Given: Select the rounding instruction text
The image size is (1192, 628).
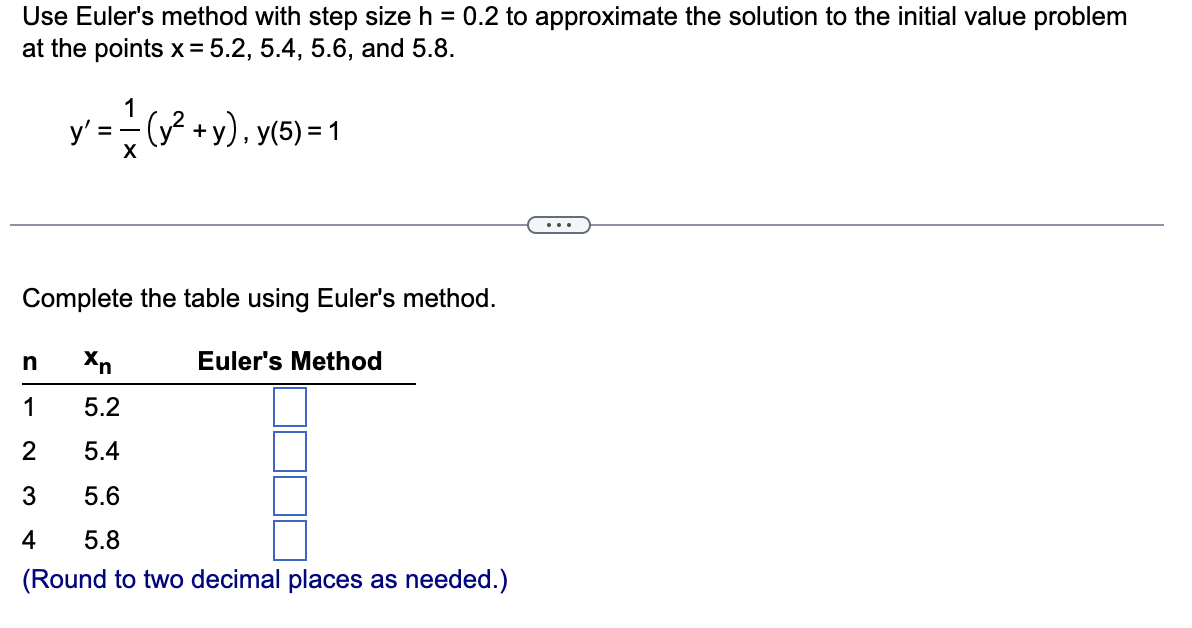Looking at the screenshot, I should (x=265, y=579).
